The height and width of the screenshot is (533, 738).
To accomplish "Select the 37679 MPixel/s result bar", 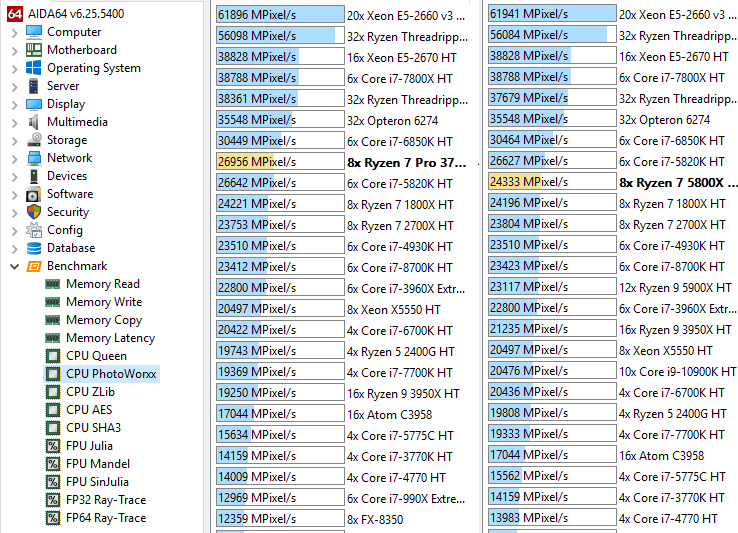I will [552, 98].
